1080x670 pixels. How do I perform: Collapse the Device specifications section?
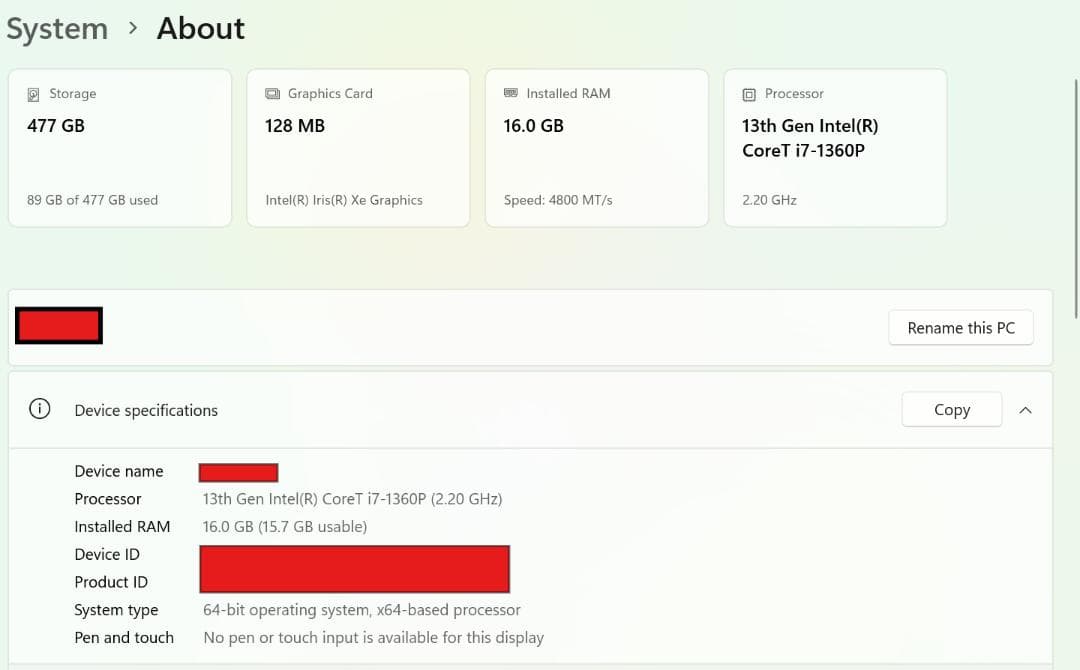(1025, 410)
